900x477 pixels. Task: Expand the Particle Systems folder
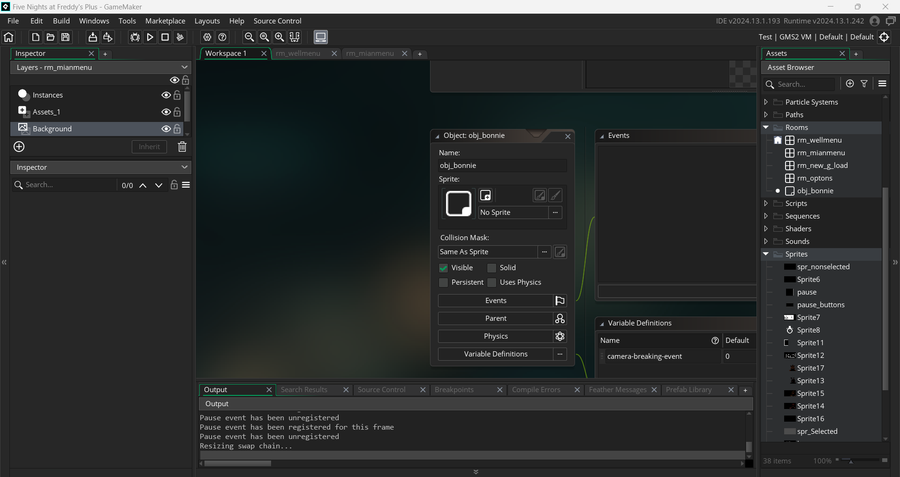766,102
